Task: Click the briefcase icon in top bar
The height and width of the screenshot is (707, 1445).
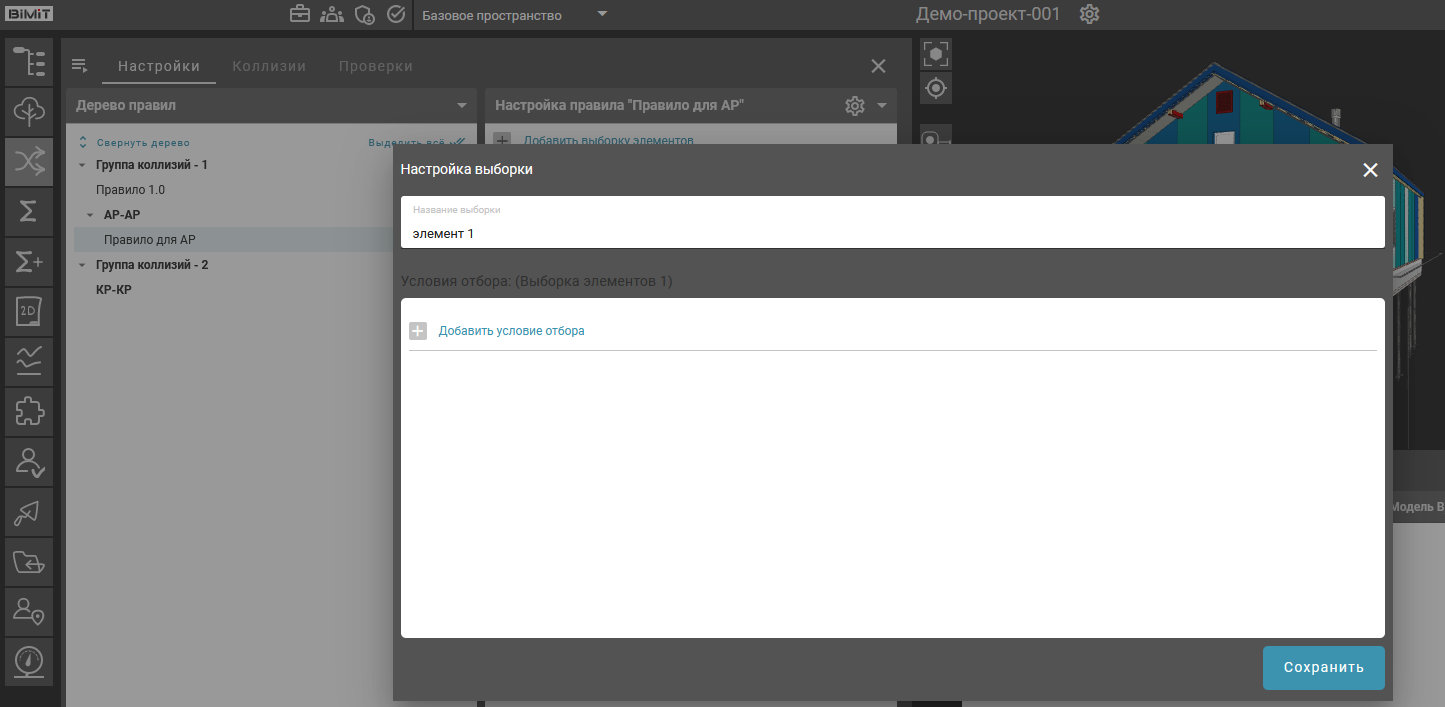Action: 299,14
